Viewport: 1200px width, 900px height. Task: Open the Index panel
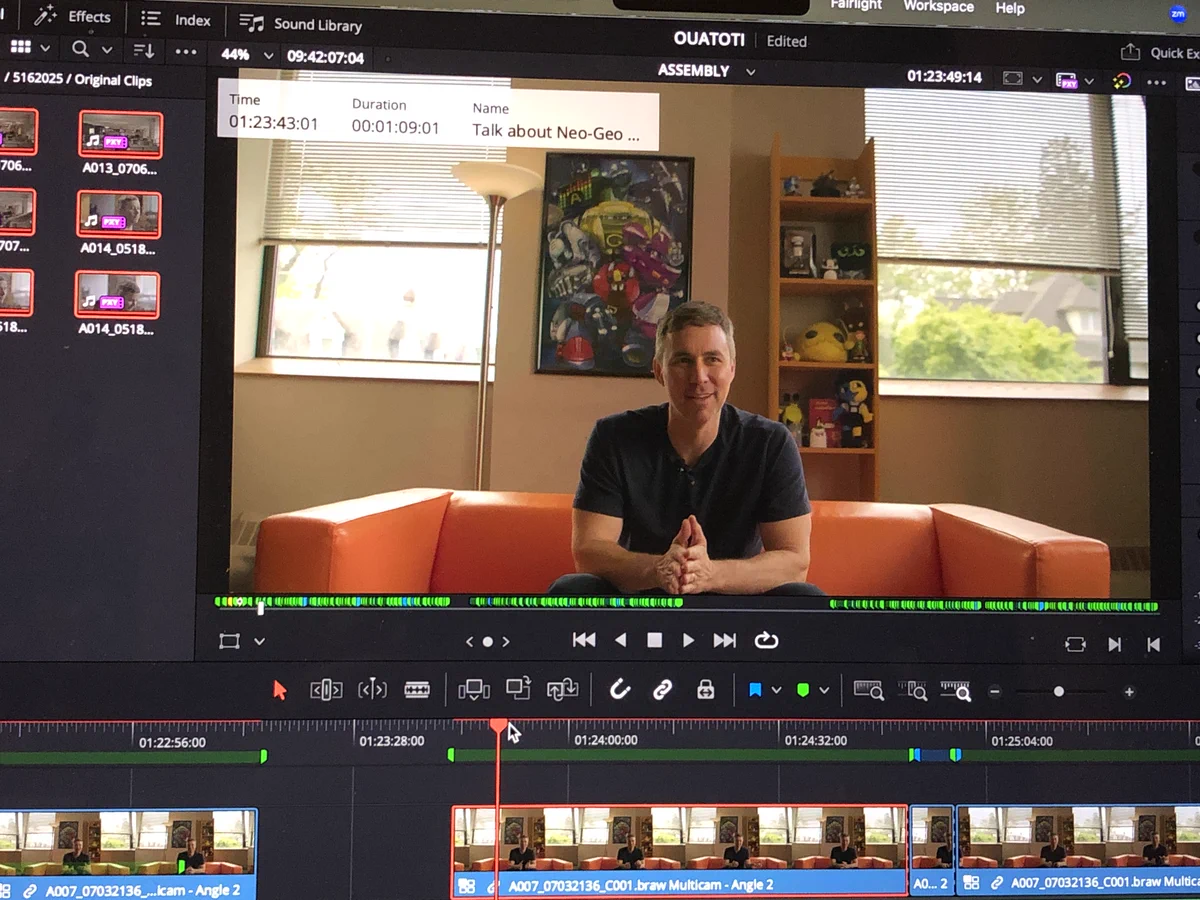pos(176,19)
